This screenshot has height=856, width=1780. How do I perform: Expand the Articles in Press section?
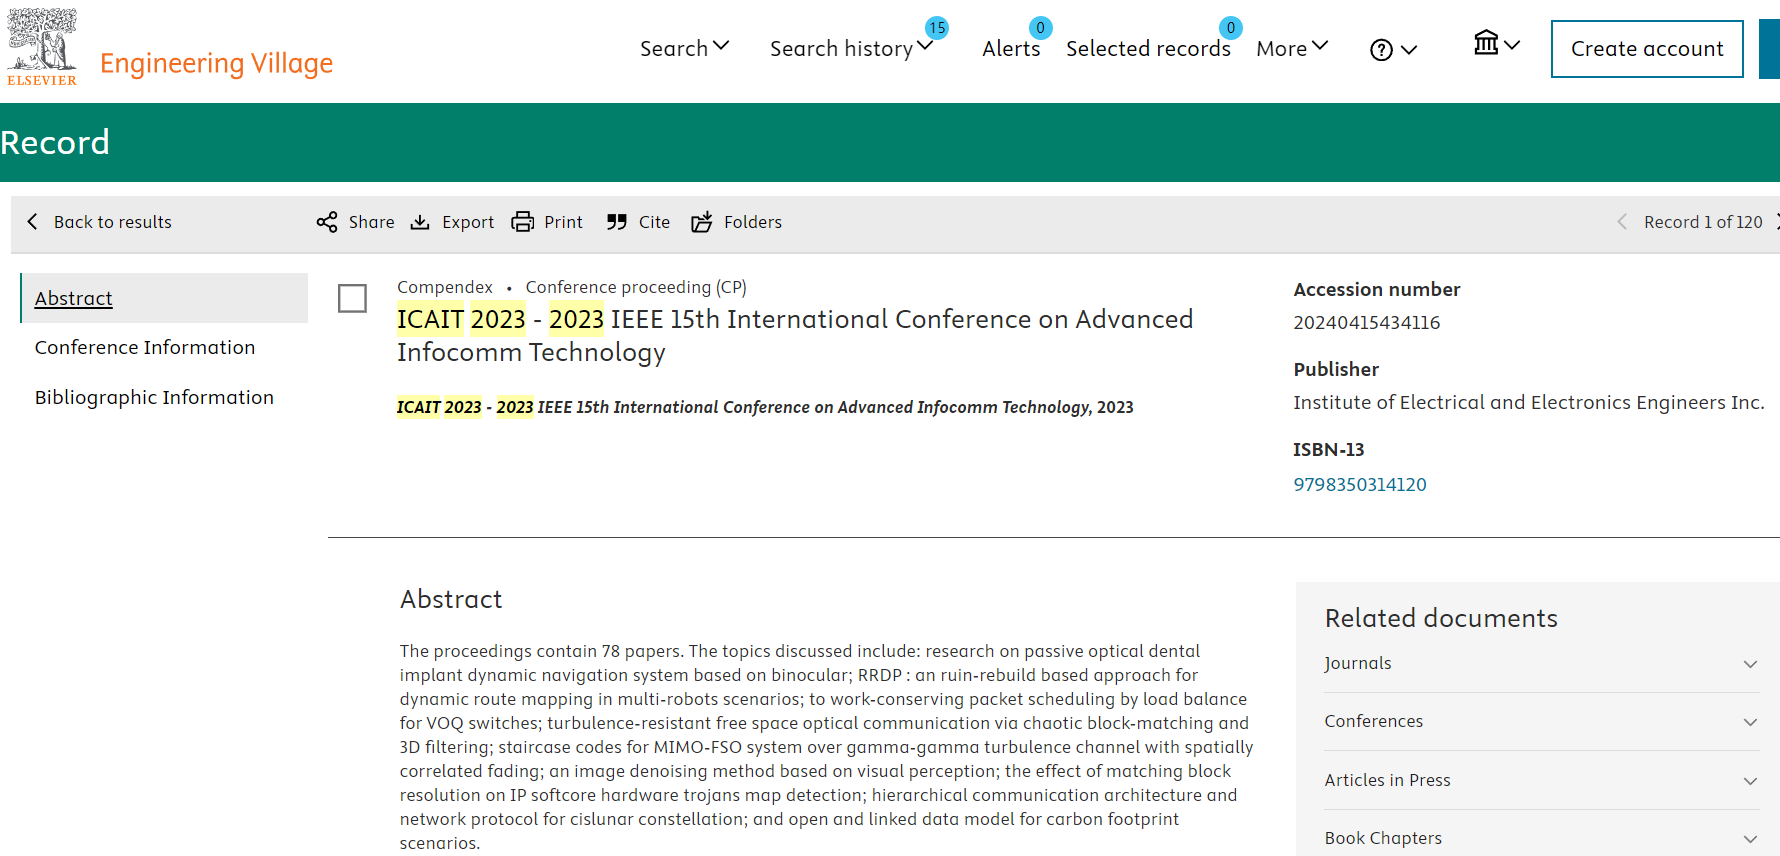1750,781
